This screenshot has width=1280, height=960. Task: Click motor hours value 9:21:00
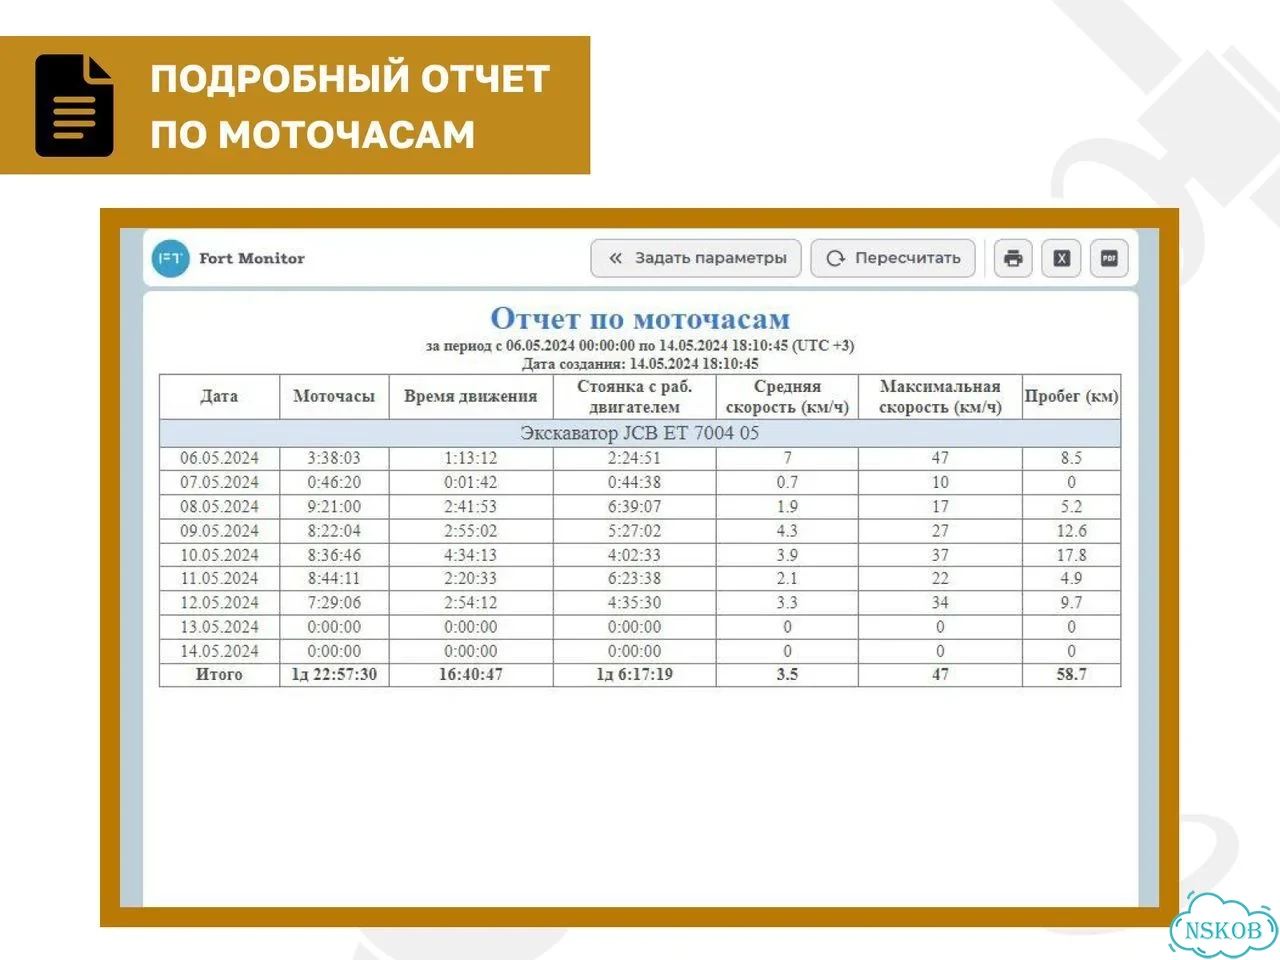(334, 506)
